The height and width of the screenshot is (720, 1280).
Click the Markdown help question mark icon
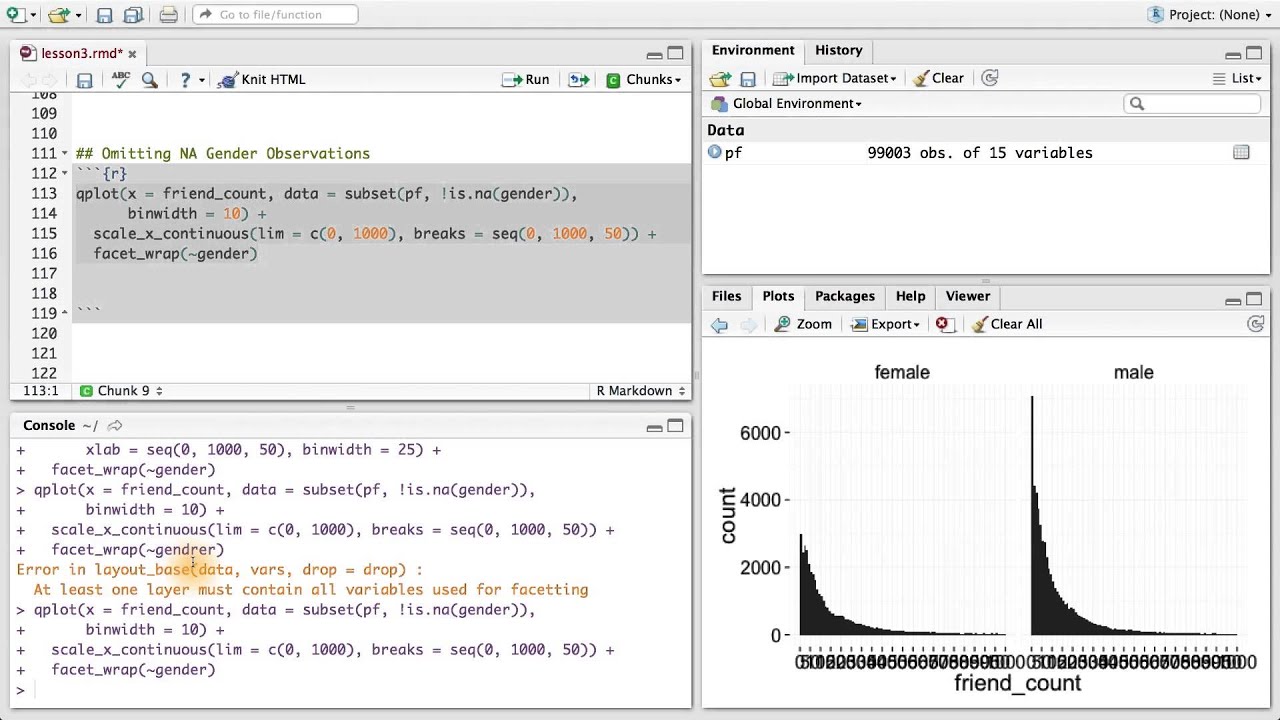(184, 80)
